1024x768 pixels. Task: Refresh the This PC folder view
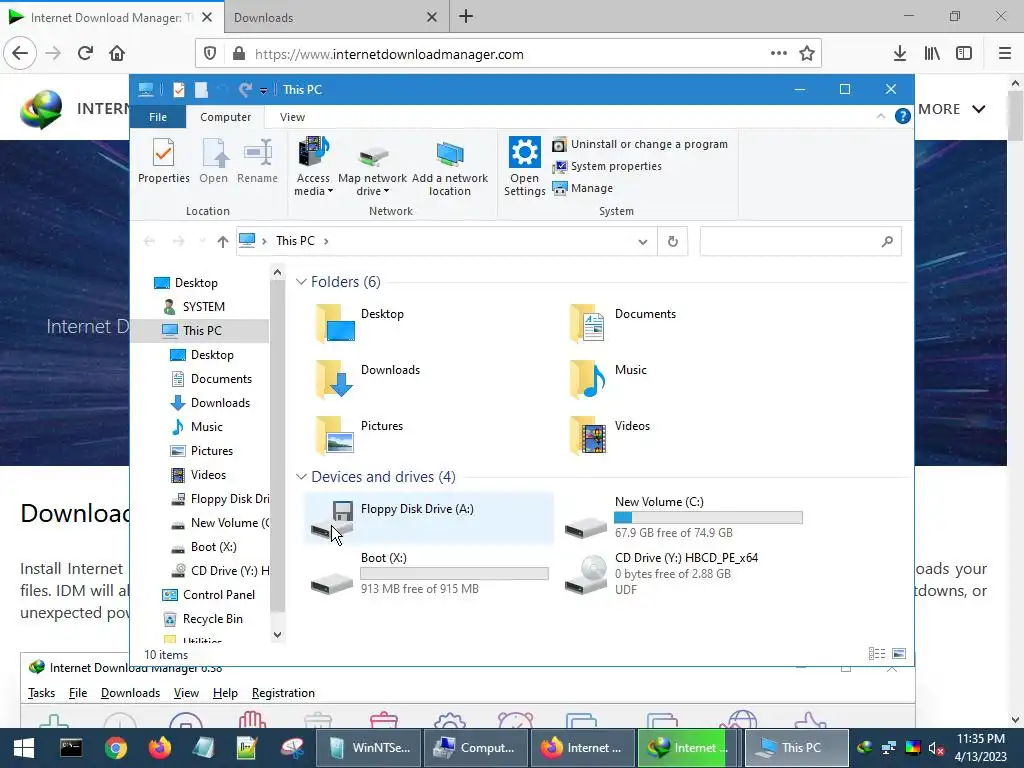coord(673,242)
